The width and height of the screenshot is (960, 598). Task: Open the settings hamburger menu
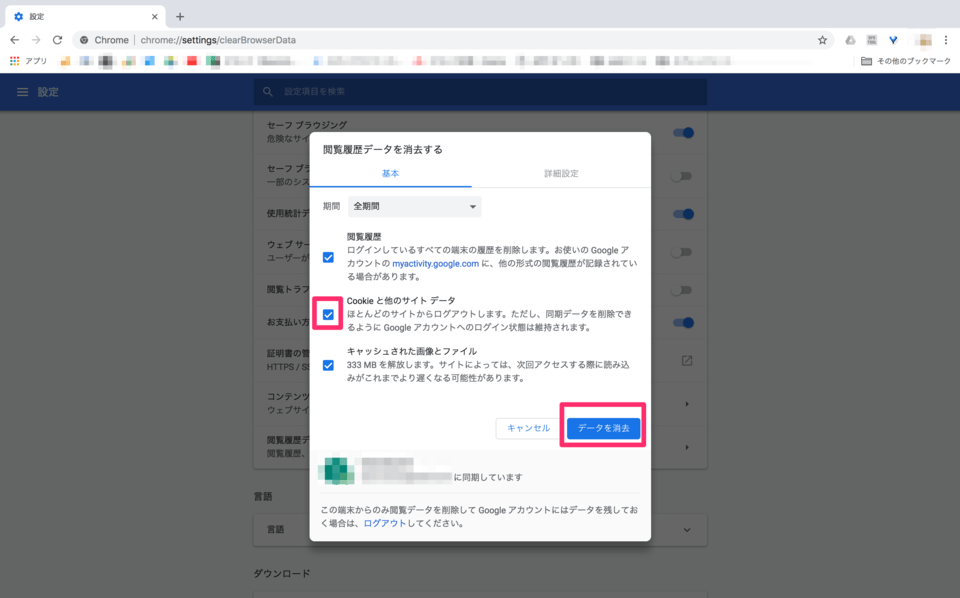point(22,91)
